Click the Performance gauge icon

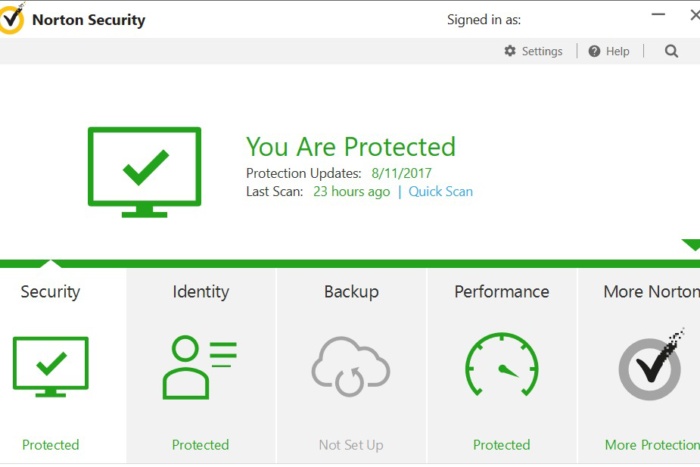point(502,364)
